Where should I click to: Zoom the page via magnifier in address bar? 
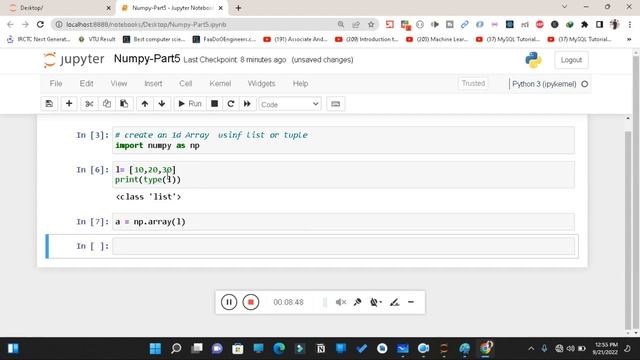340,24
